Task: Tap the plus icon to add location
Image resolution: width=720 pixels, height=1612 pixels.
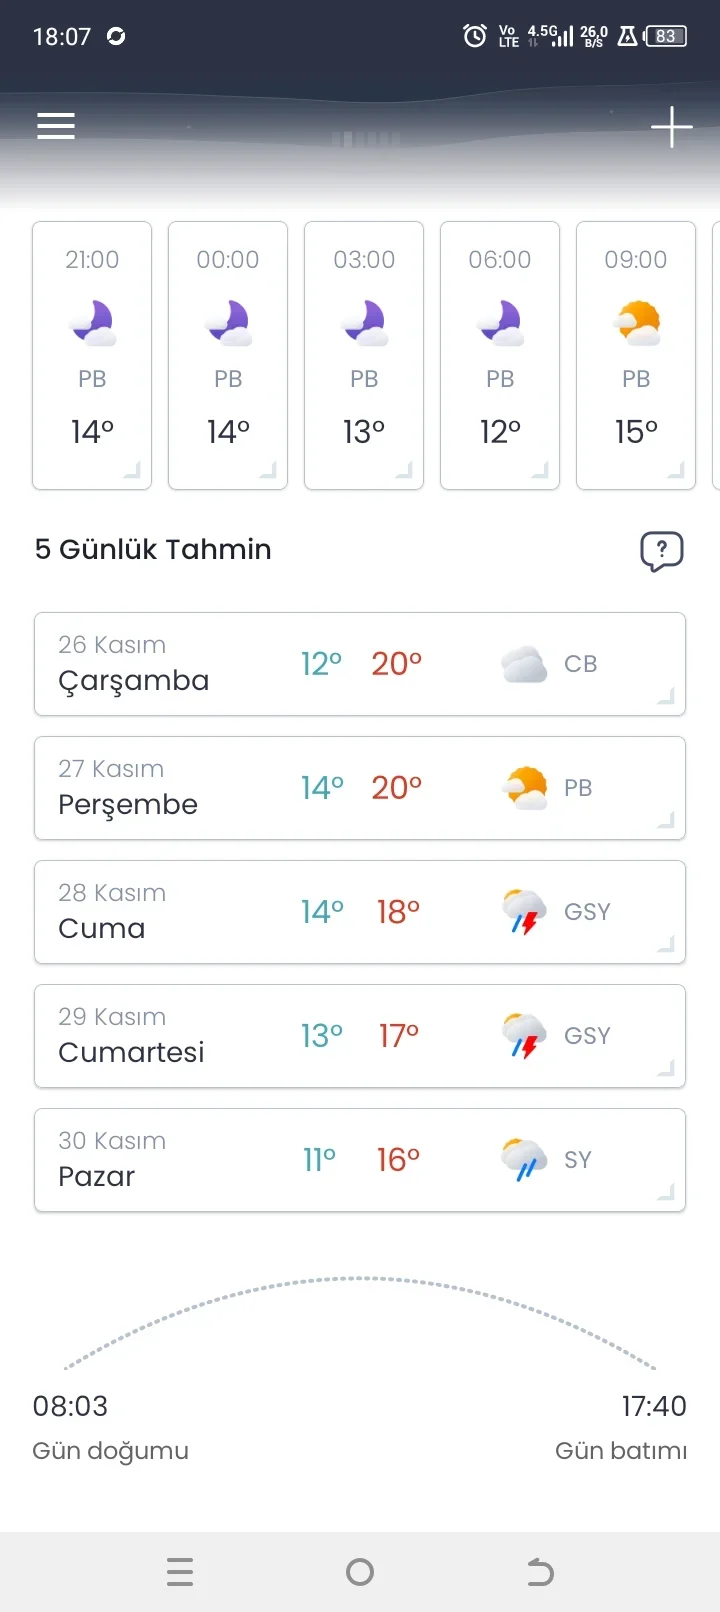Action: [671, 127]
